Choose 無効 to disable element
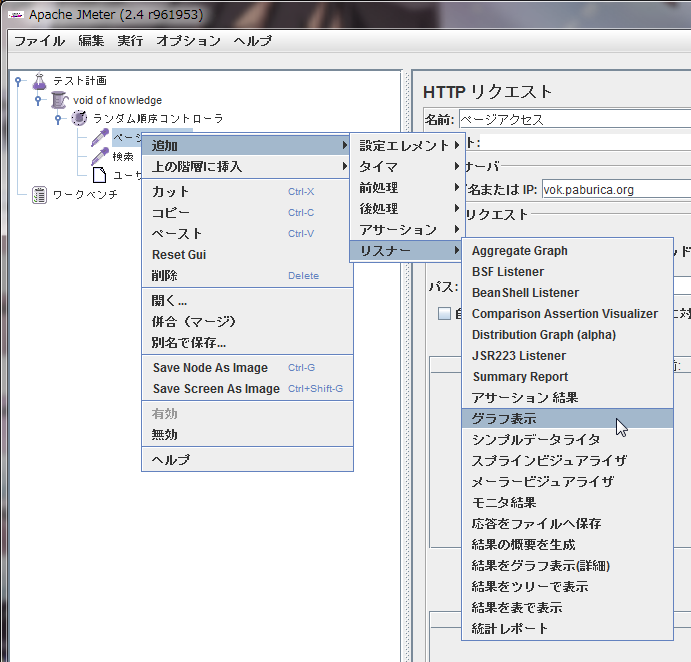 click(247, 435)
